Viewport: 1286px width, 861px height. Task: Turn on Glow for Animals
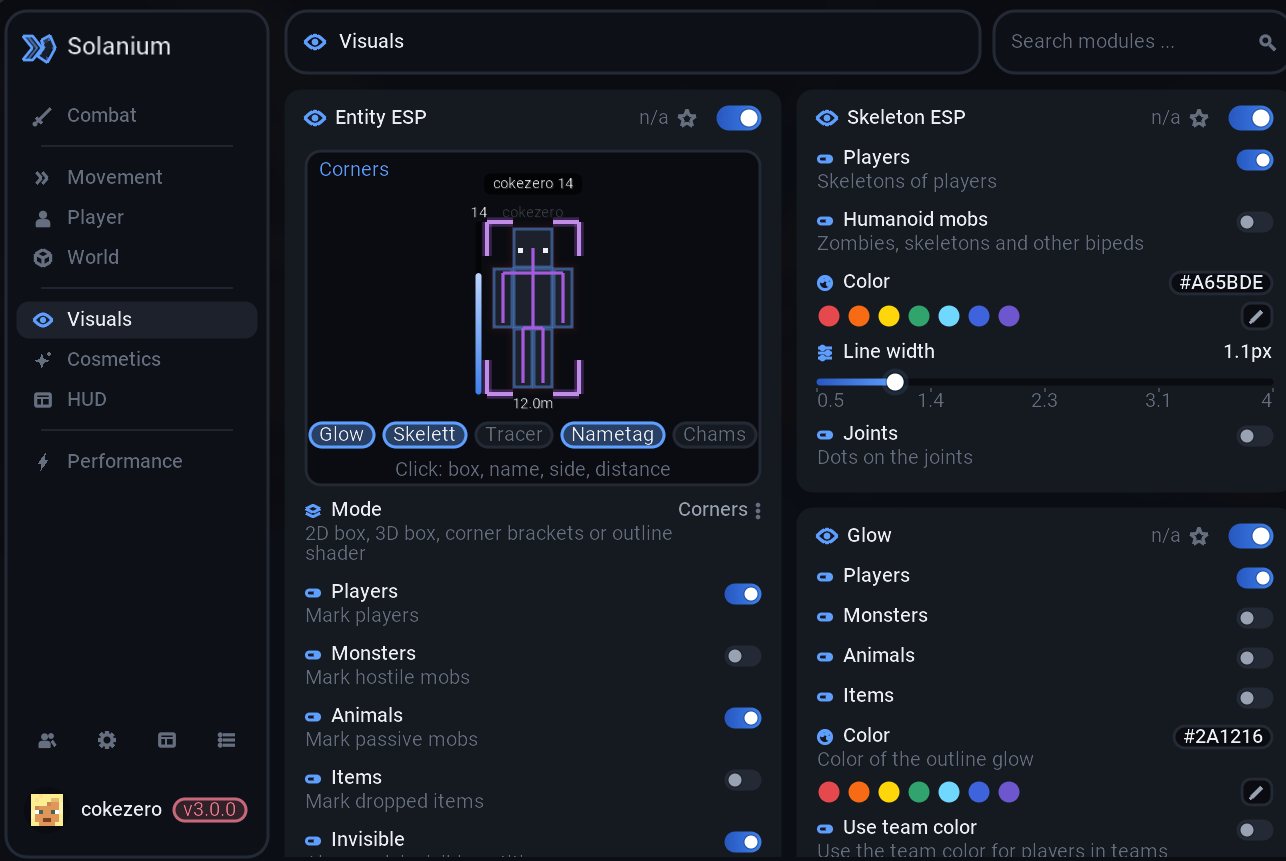pyautogui.click(x=1255, y=658)
